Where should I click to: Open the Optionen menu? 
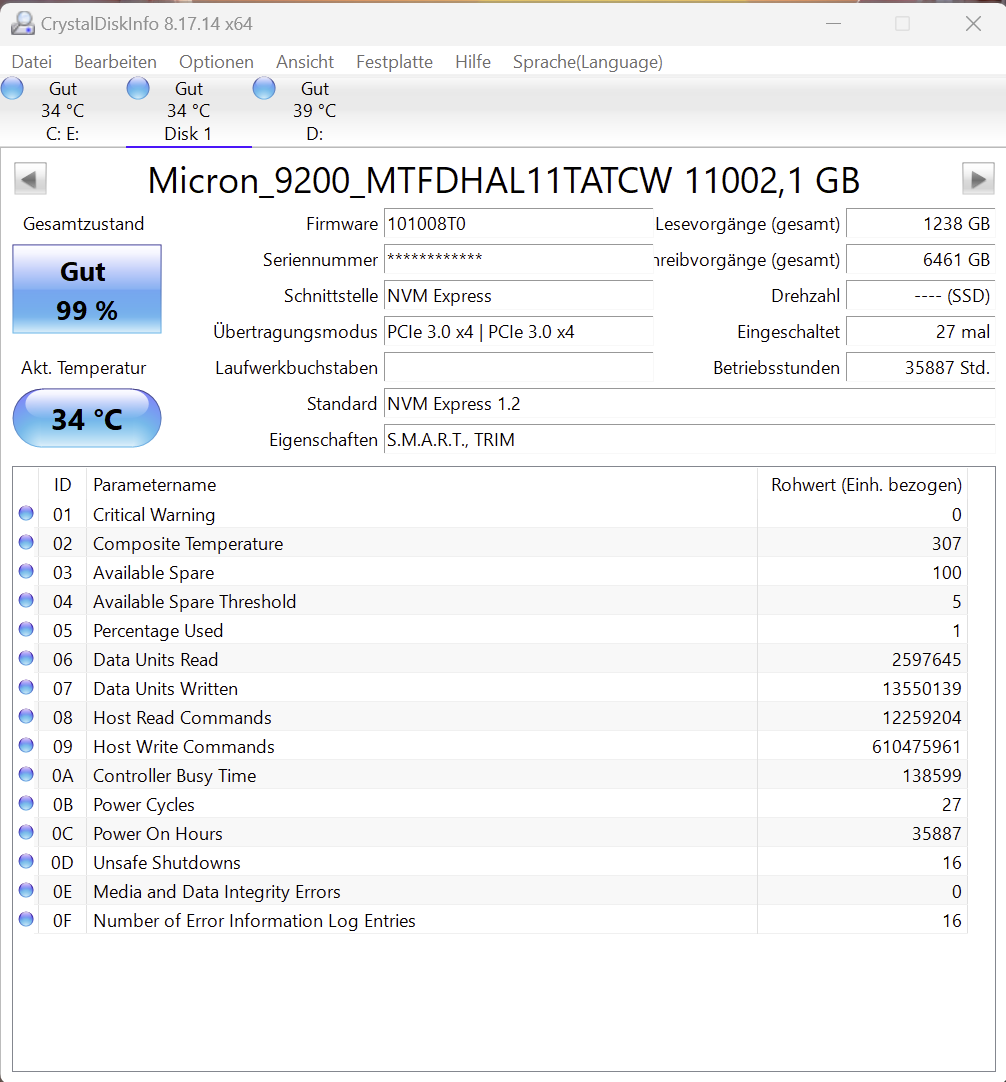[216, 62]
